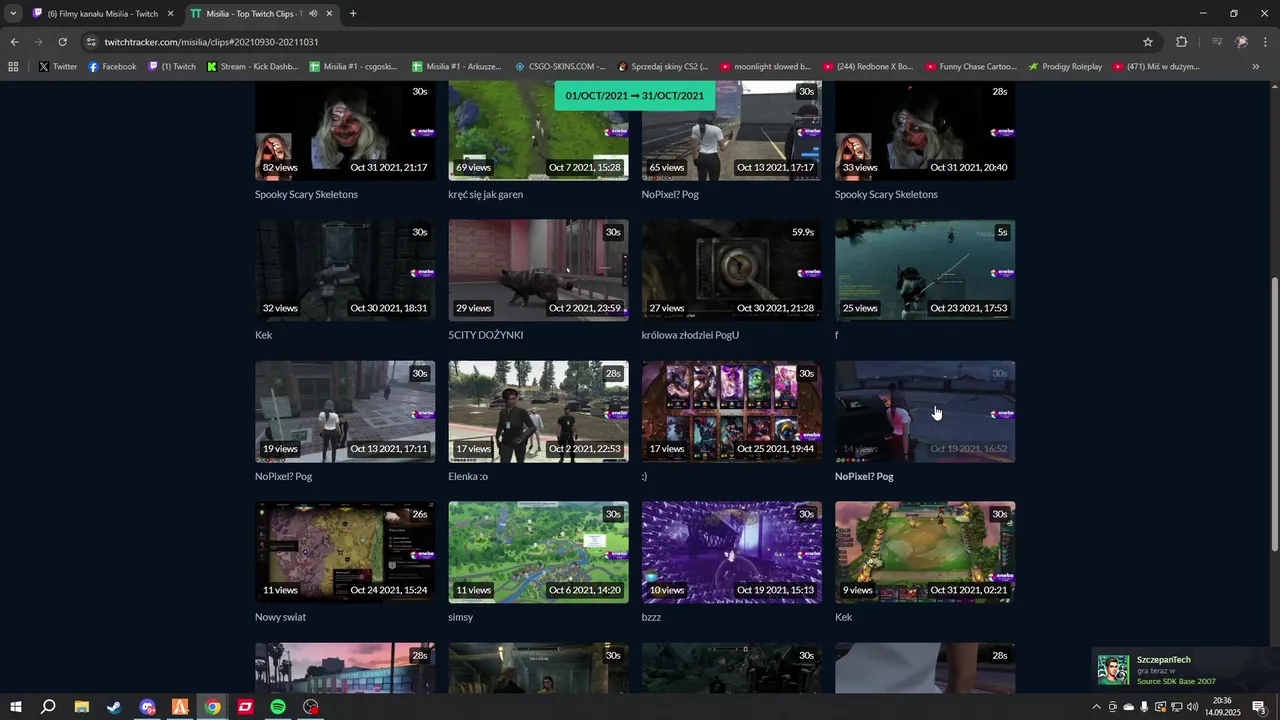Open NoPixel? Pog clip with 19 views
Viewport: 1280px width, 720px height.
pyautogui.click(x=345, y=411)
